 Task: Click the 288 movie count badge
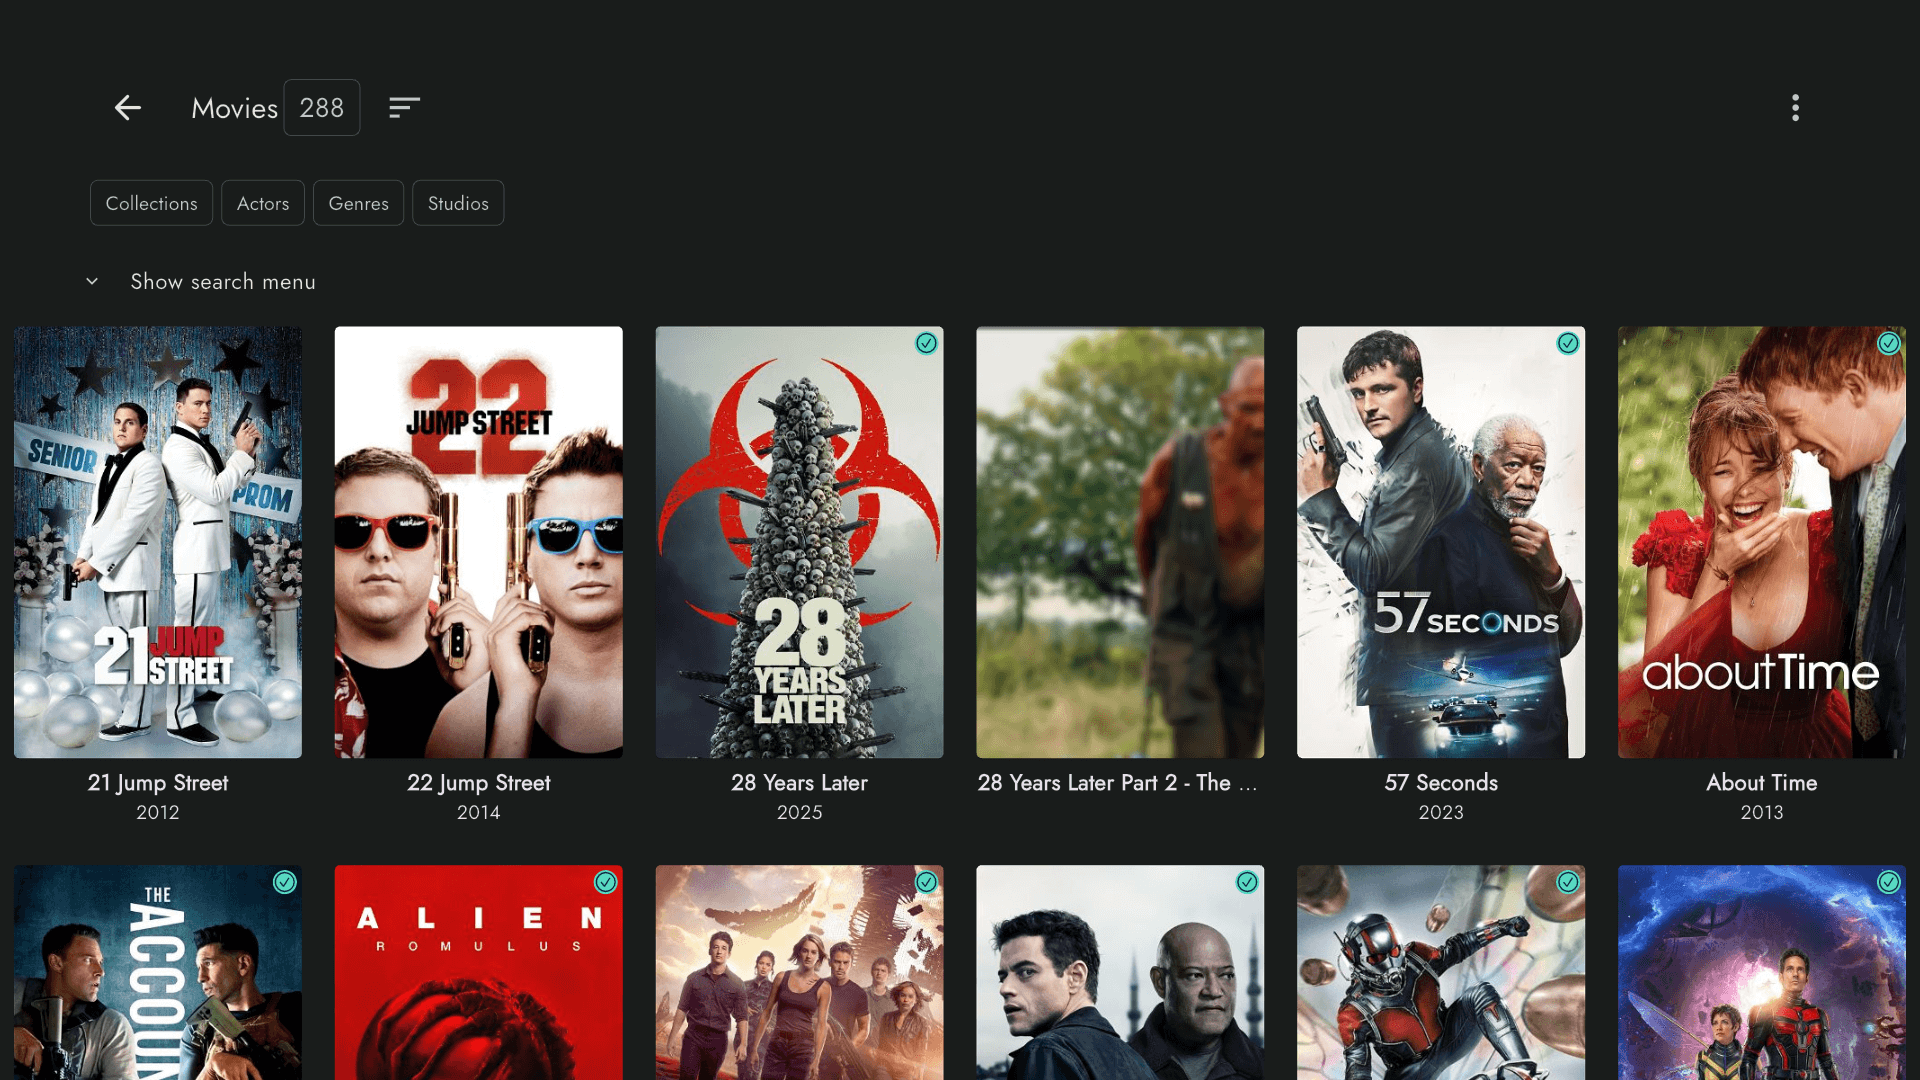(322, 108)
